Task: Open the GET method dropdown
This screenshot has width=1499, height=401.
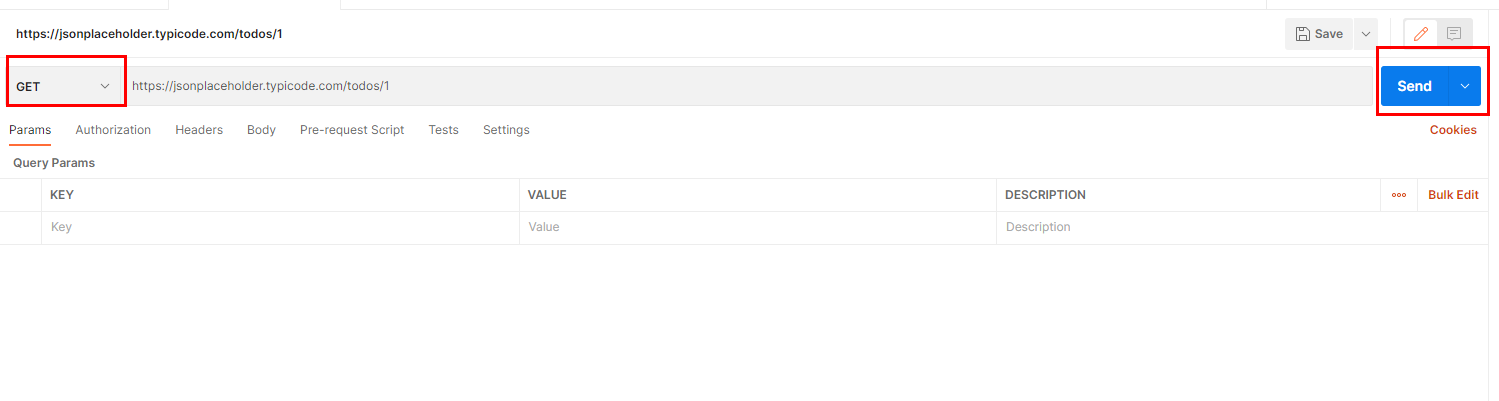Action: coord(64,87)
